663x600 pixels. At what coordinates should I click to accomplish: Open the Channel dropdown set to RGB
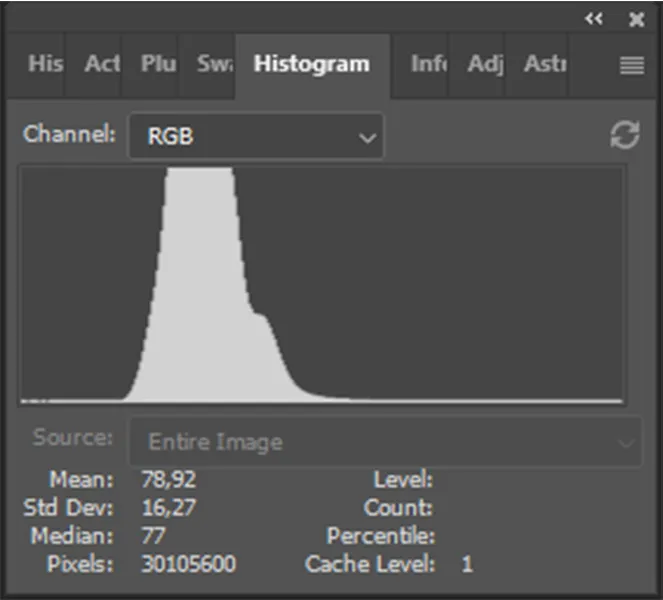pyautogui.click(x=256, y=136)
